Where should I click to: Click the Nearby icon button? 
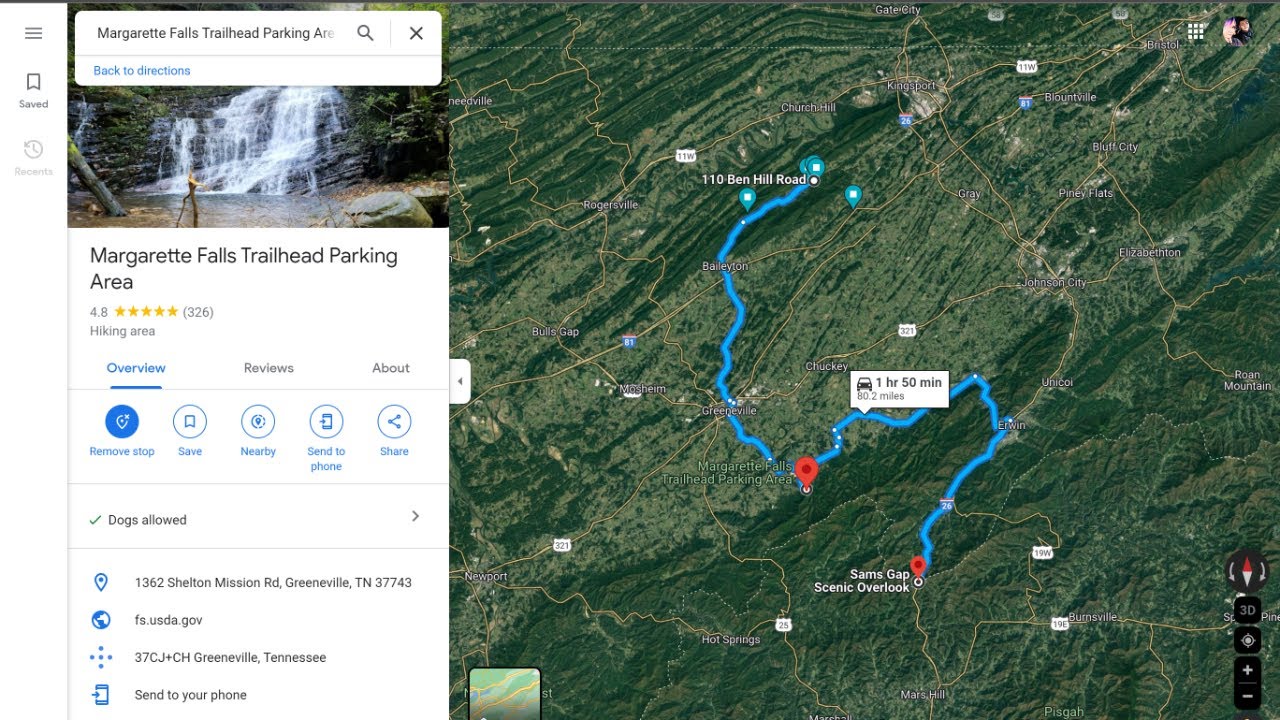pos(258,421)
